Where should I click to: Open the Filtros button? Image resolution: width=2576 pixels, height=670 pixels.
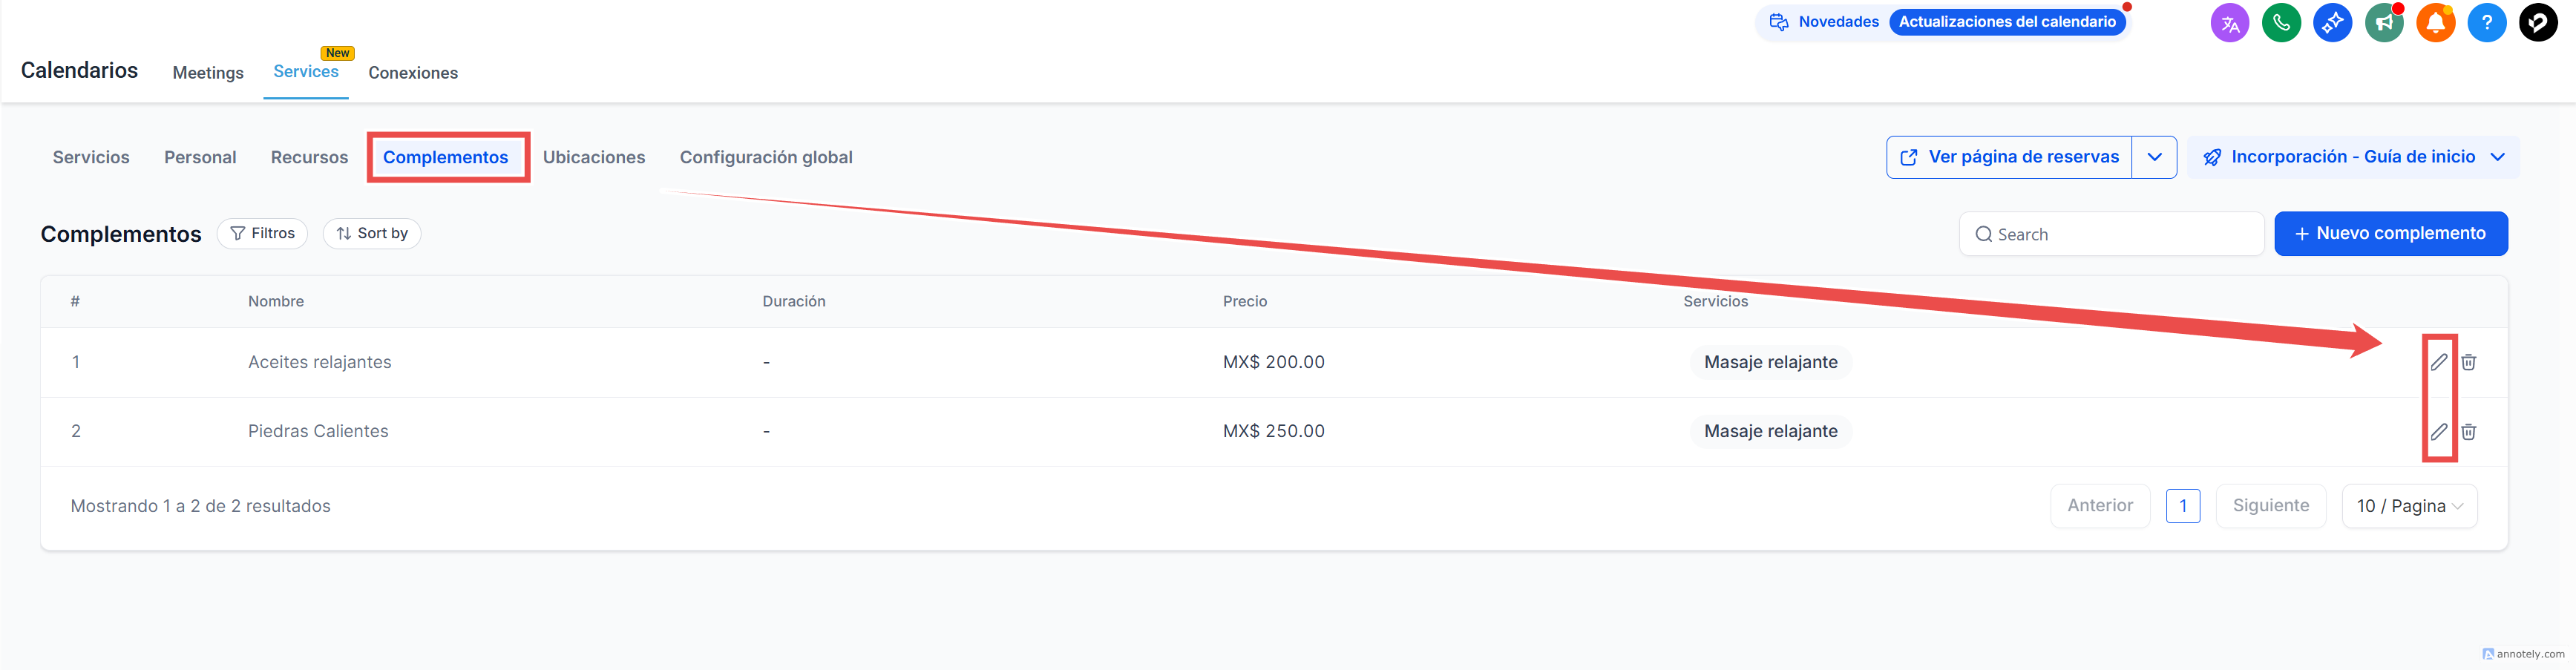[262, 233]
